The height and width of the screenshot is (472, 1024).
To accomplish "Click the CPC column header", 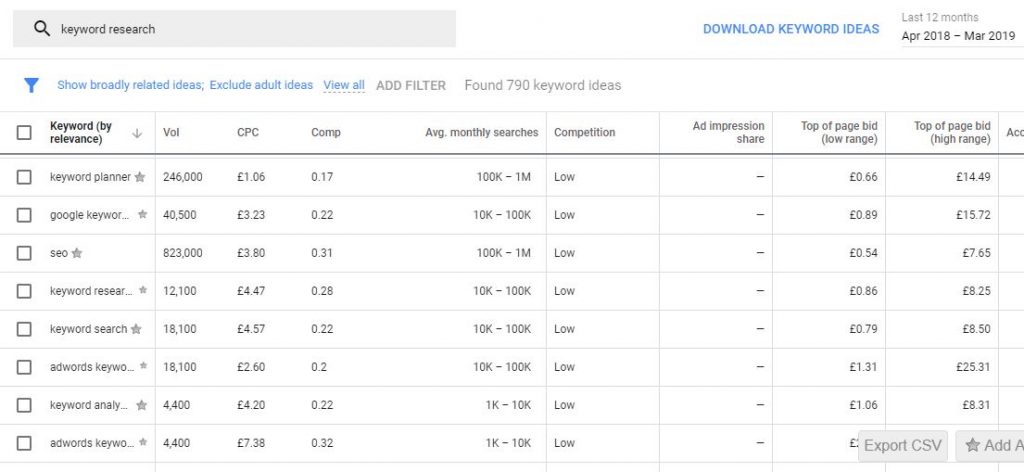I will pyautogui.click(x=248, y=133).
